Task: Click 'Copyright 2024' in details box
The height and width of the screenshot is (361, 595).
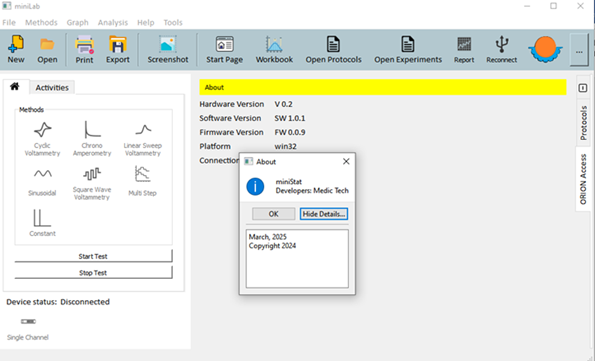Action: point(272,246)
